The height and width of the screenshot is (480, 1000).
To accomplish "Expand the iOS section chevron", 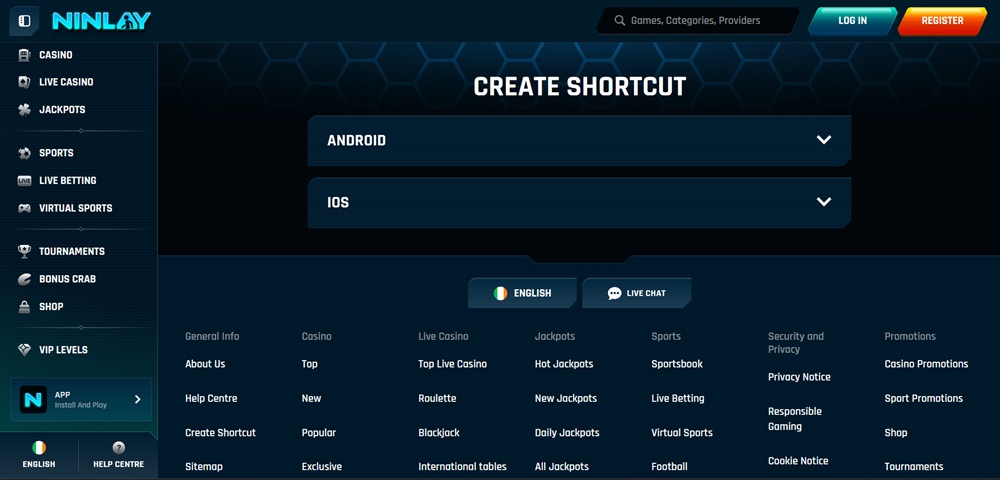I will (824, 202).
